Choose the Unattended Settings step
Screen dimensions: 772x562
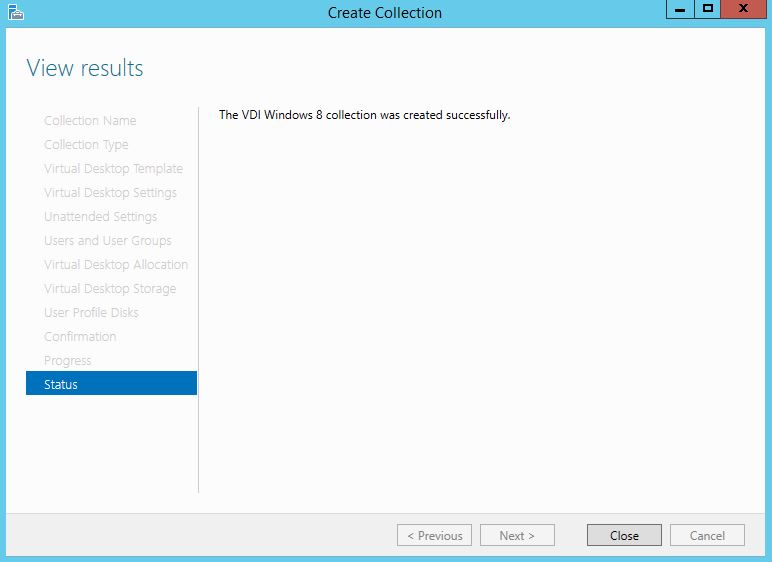tap(100, 216)
